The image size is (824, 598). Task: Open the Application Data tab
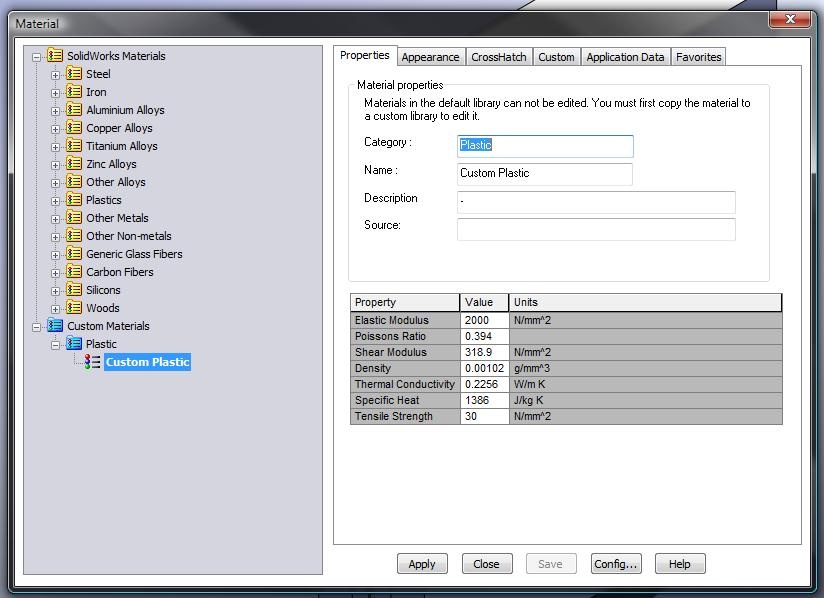click(x=625, y=57)
